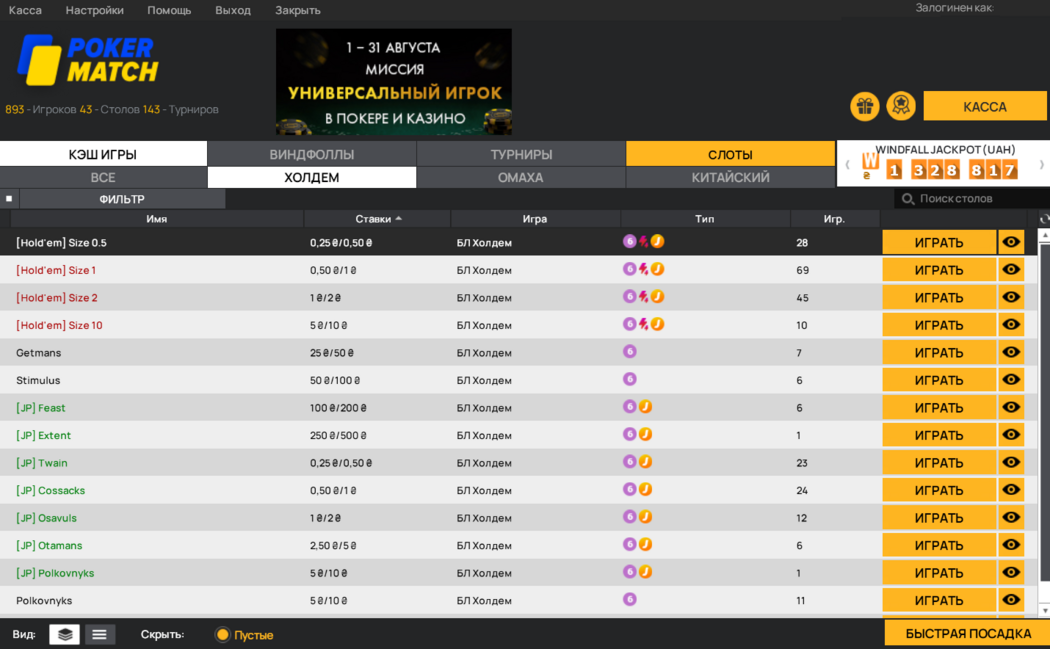The width and height of the screenshot is (1050, 649).
Task: Open table preview eye for Getmans table
Action: click(1011, 351)
